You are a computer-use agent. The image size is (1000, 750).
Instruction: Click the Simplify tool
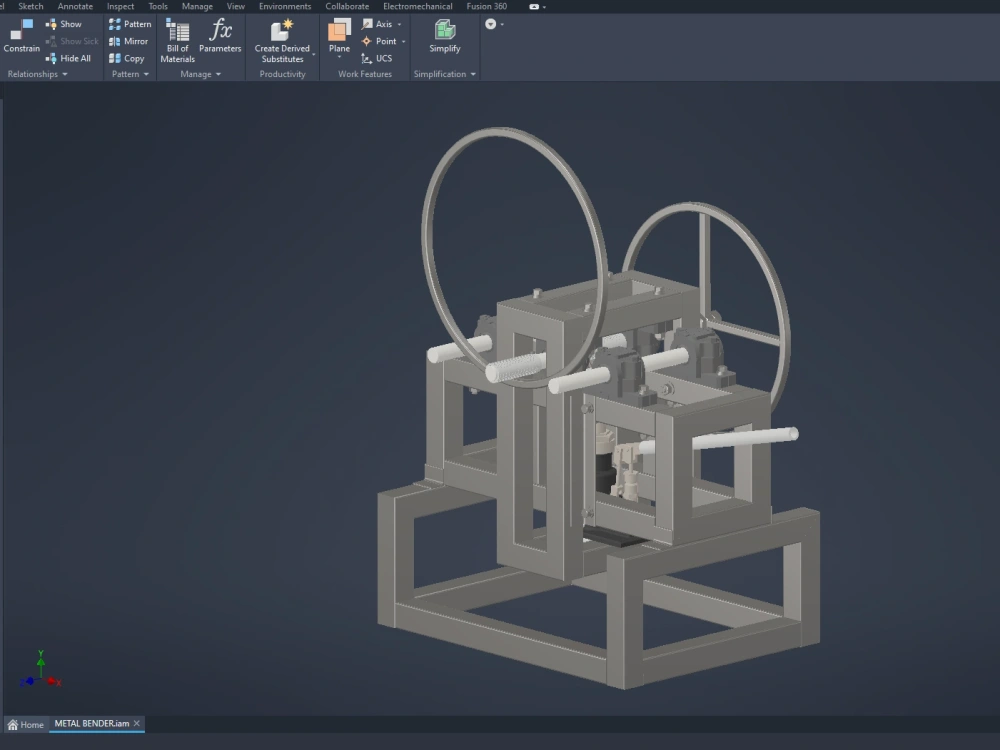pyautogui.click(x=445, y=36)
